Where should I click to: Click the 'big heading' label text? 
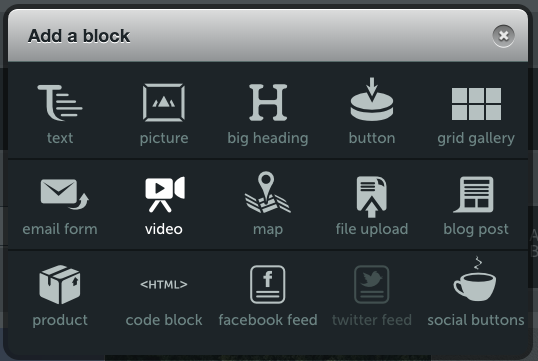[268, 138]
